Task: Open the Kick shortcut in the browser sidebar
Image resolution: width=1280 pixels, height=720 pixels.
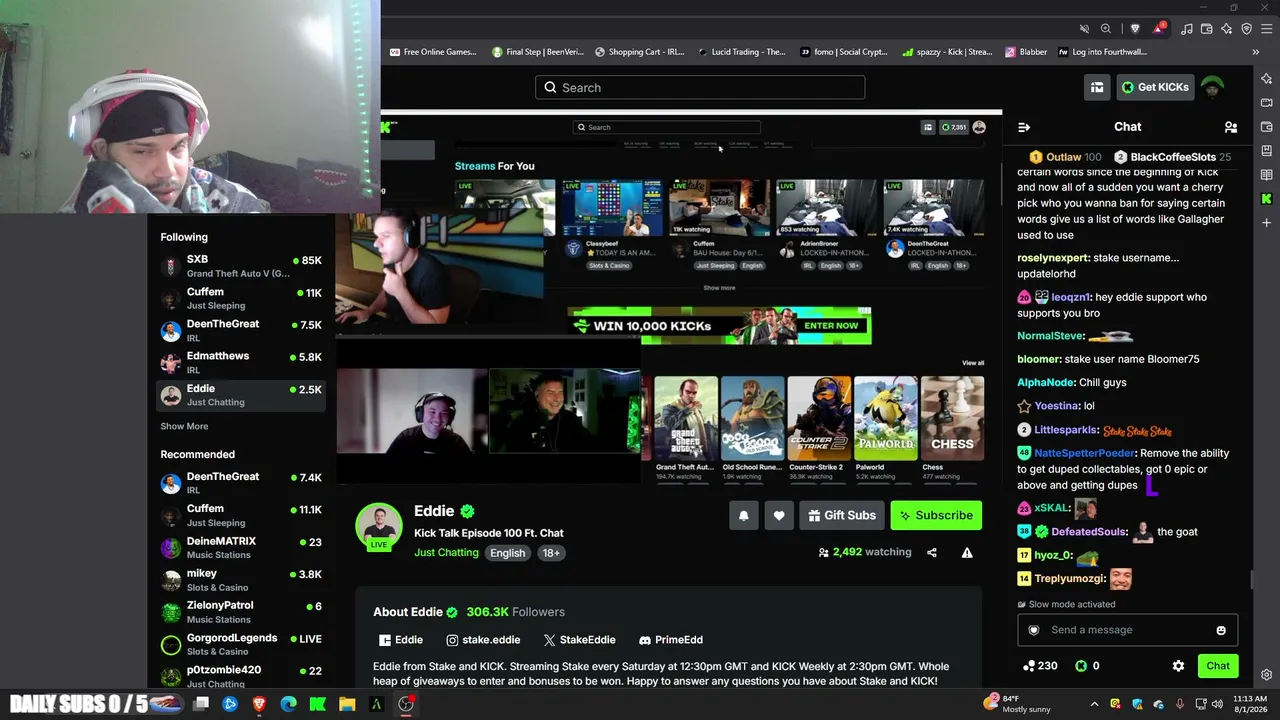Action: (x=1267, y=199)
